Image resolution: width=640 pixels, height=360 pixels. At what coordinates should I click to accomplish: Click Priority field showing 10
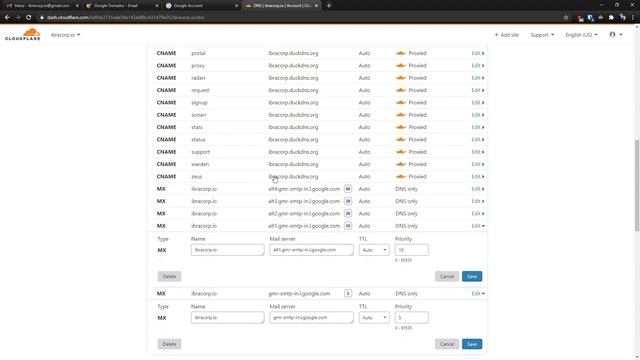click(x=411, y=250)
